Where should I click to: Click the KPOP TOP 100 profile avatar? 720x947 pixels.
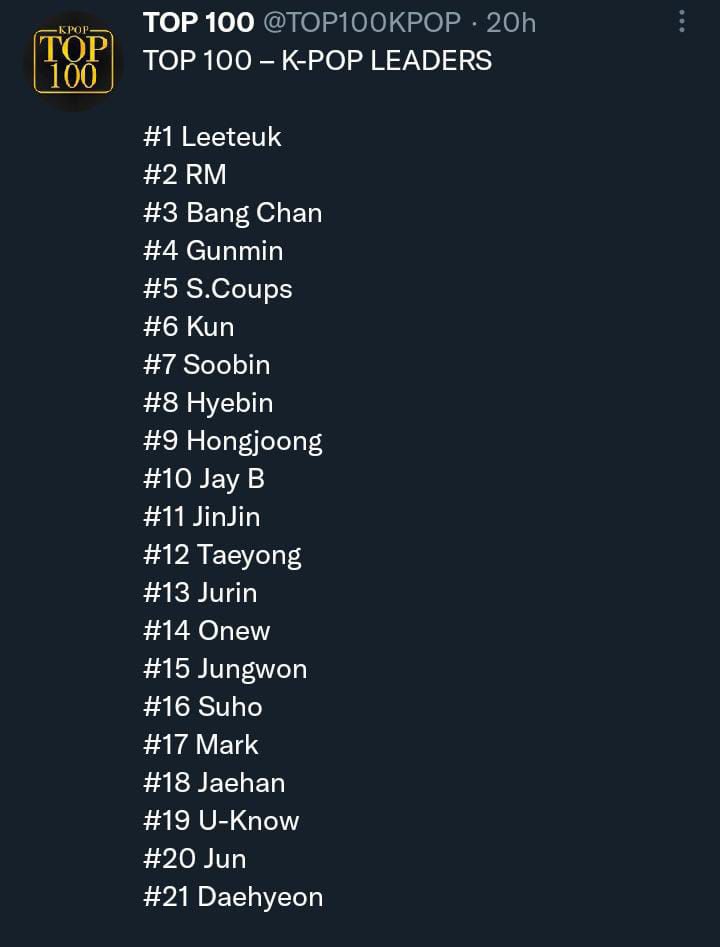click(73, 61)
